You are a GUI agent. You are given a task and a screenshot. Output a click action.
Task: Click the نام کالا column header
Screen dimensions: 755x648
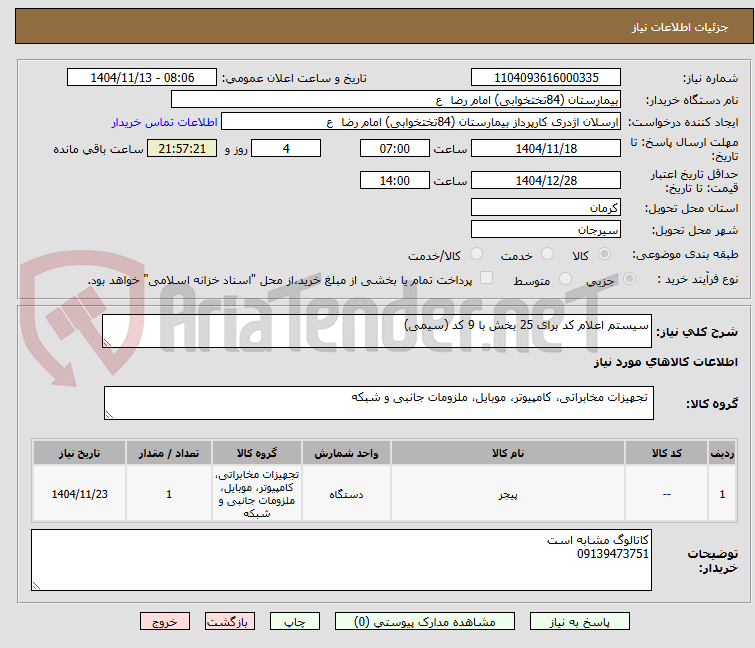point(508,453)
